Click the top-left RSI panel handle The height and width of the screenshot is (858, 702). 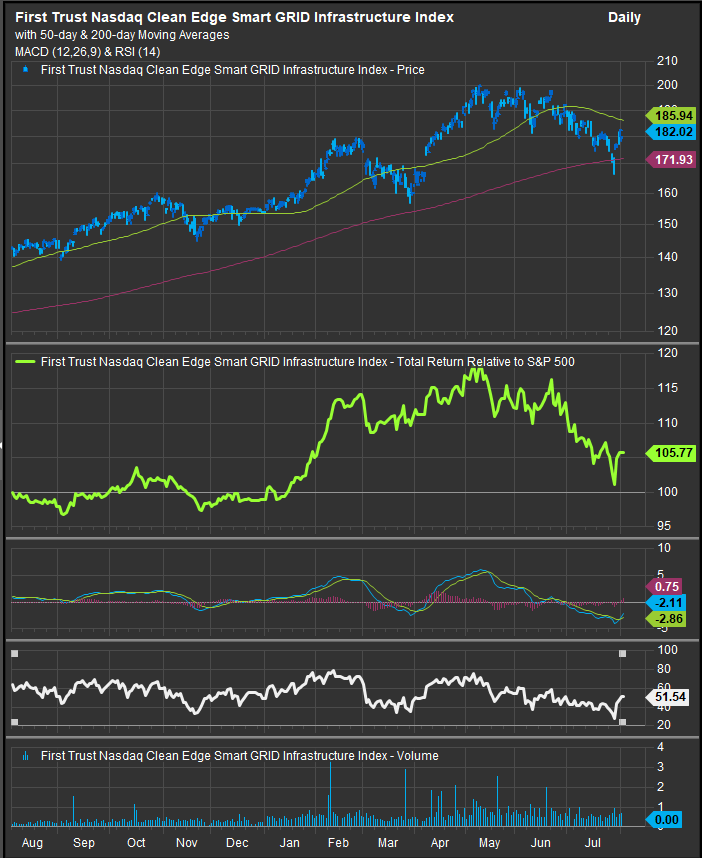coord(15,654)
